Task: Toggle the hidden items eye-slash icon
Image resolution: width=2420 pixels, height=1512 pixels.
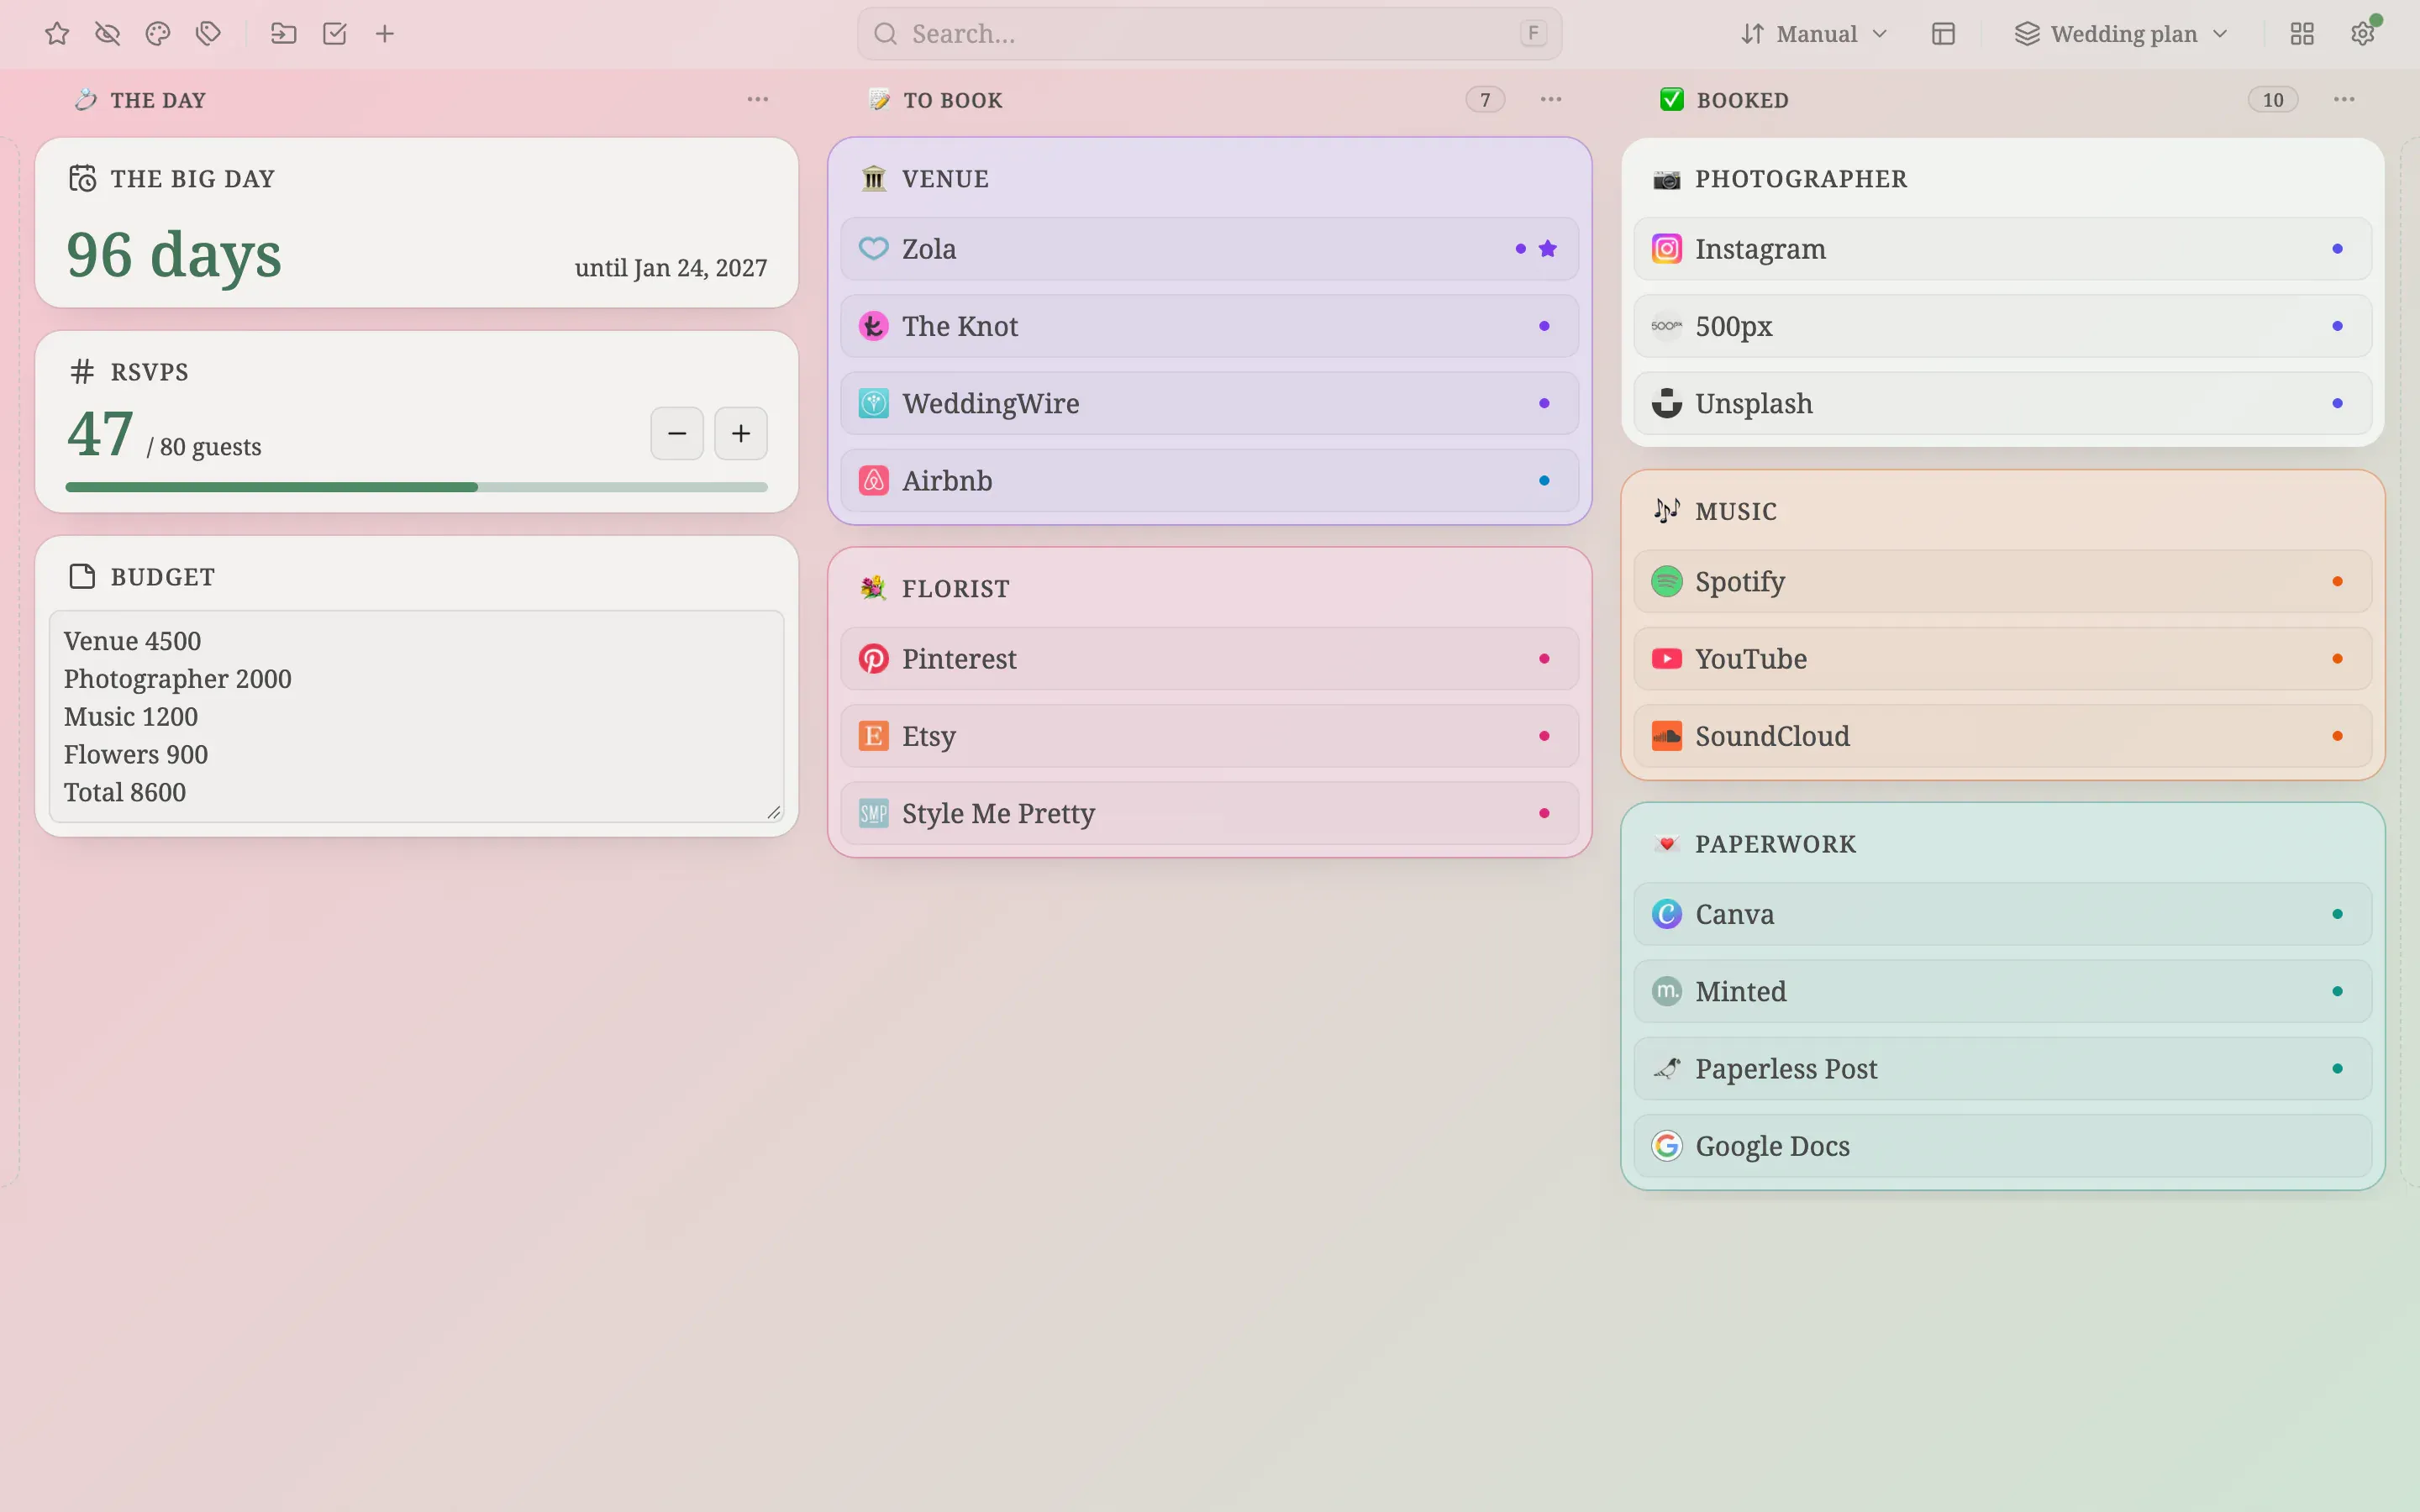Action: point(107,34)
